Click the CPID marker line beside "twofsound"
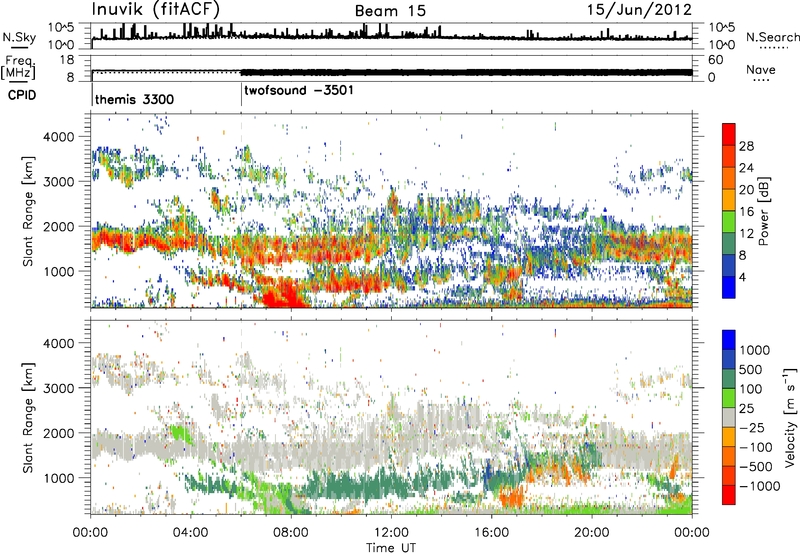800x554 pixels. click(x=241, y=92)
